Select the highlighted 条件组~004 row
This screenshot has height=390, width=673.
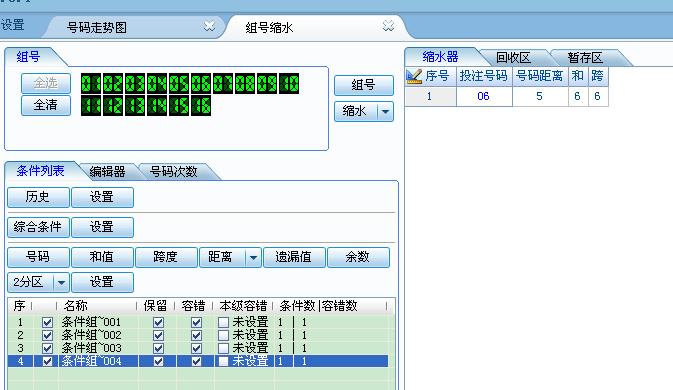point(198,361)
